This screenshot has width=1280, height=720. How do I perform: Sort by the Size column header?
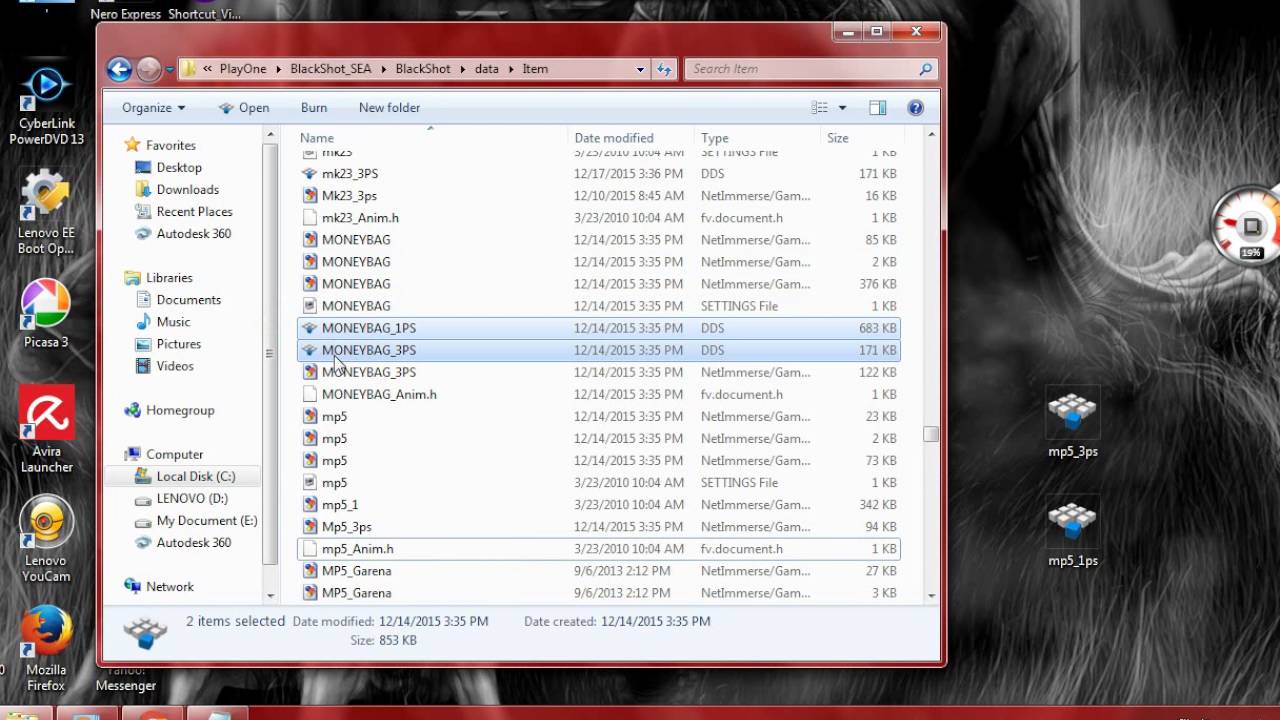click(x=862, y=138)
